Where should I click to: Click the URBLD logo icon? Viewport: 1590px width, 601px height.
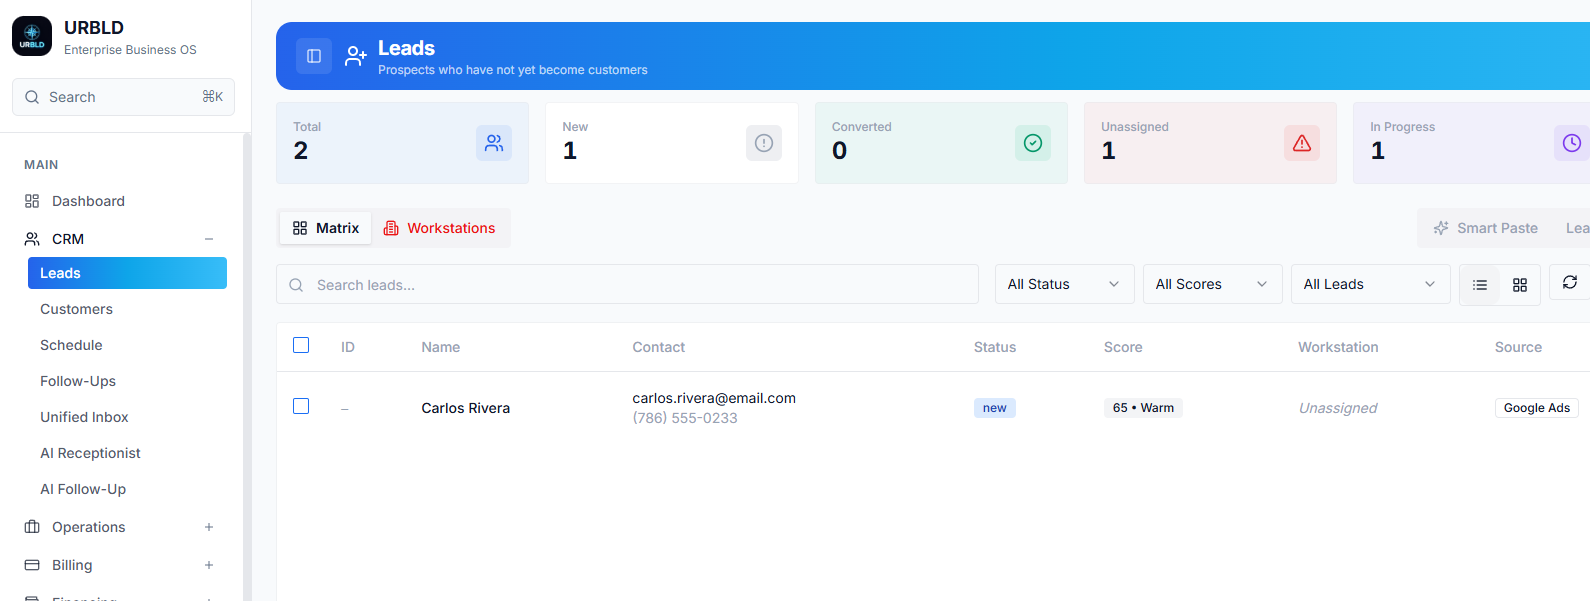point(32,36)
